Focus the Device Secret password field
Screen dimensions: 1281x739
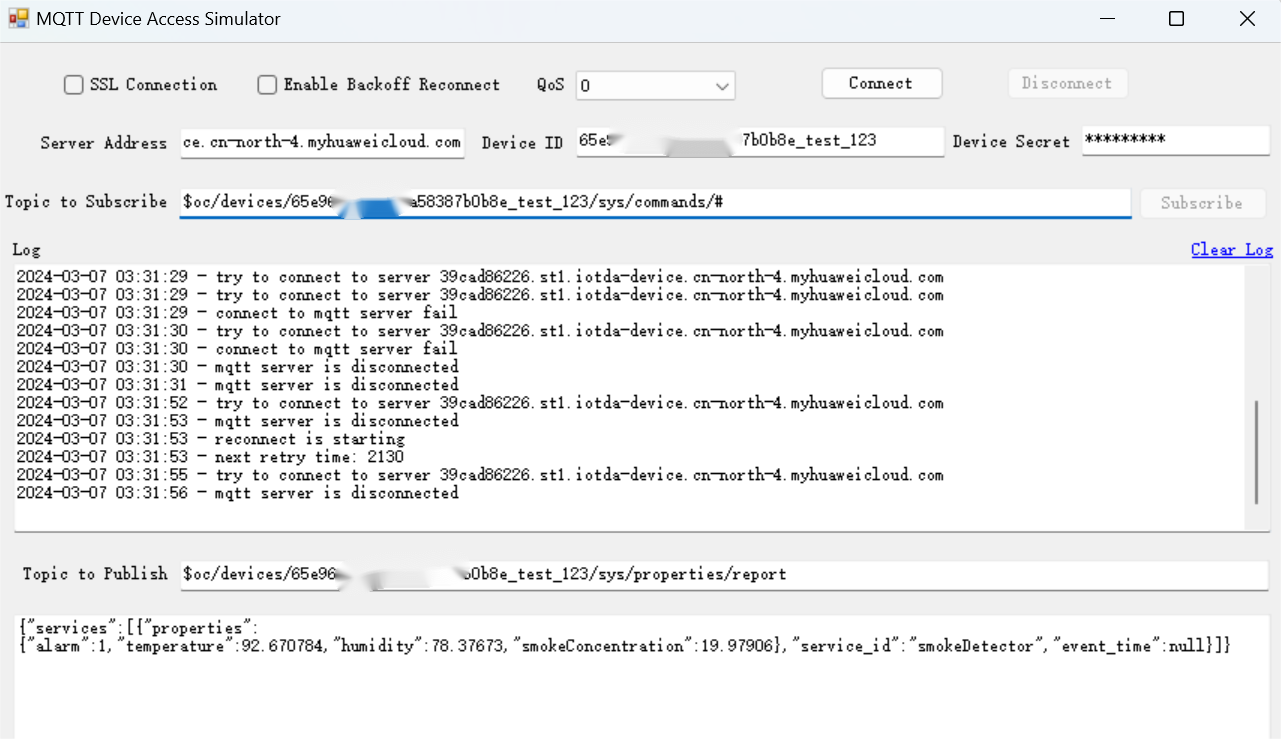(x=1174, y=142)
